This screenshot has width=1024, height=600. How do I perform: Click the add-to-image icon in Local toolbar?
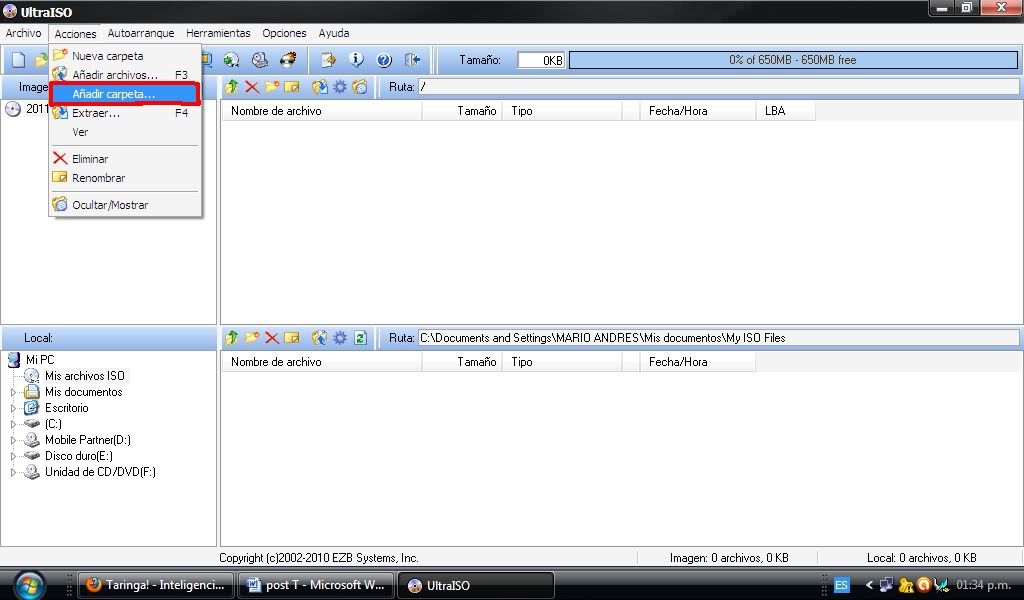(319, 338)
